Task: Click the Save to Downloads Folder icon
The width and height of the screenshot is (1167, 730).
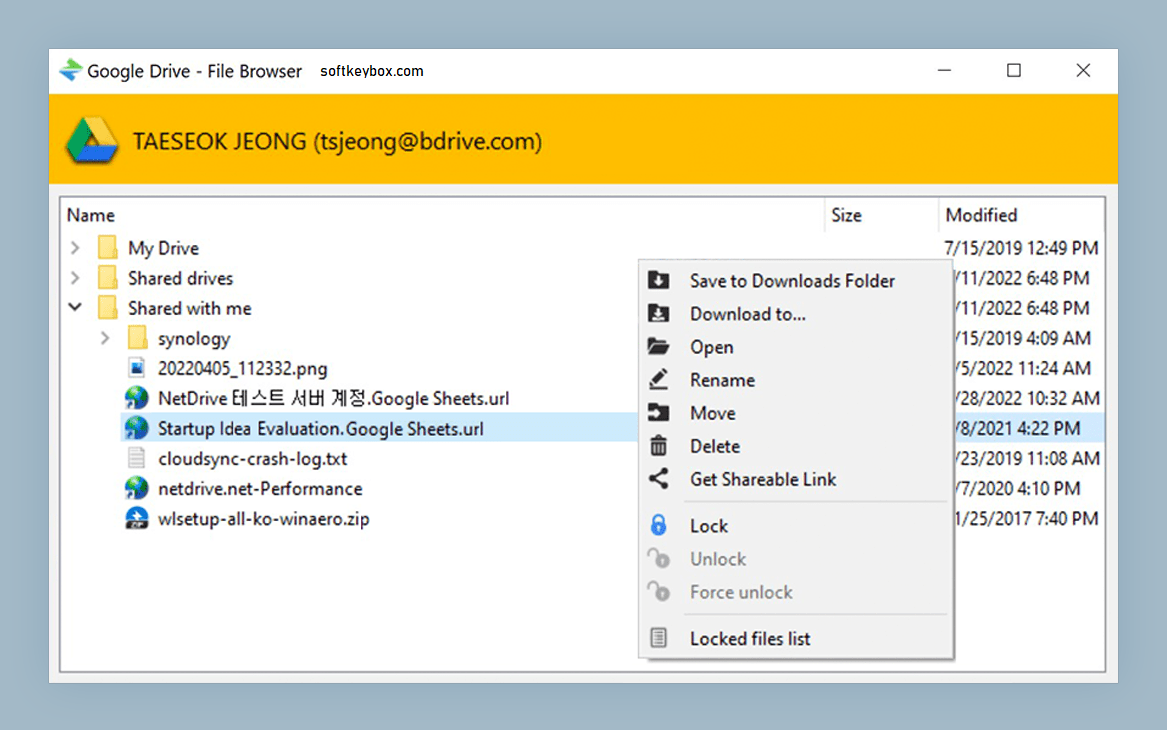Action: (660, 281)
